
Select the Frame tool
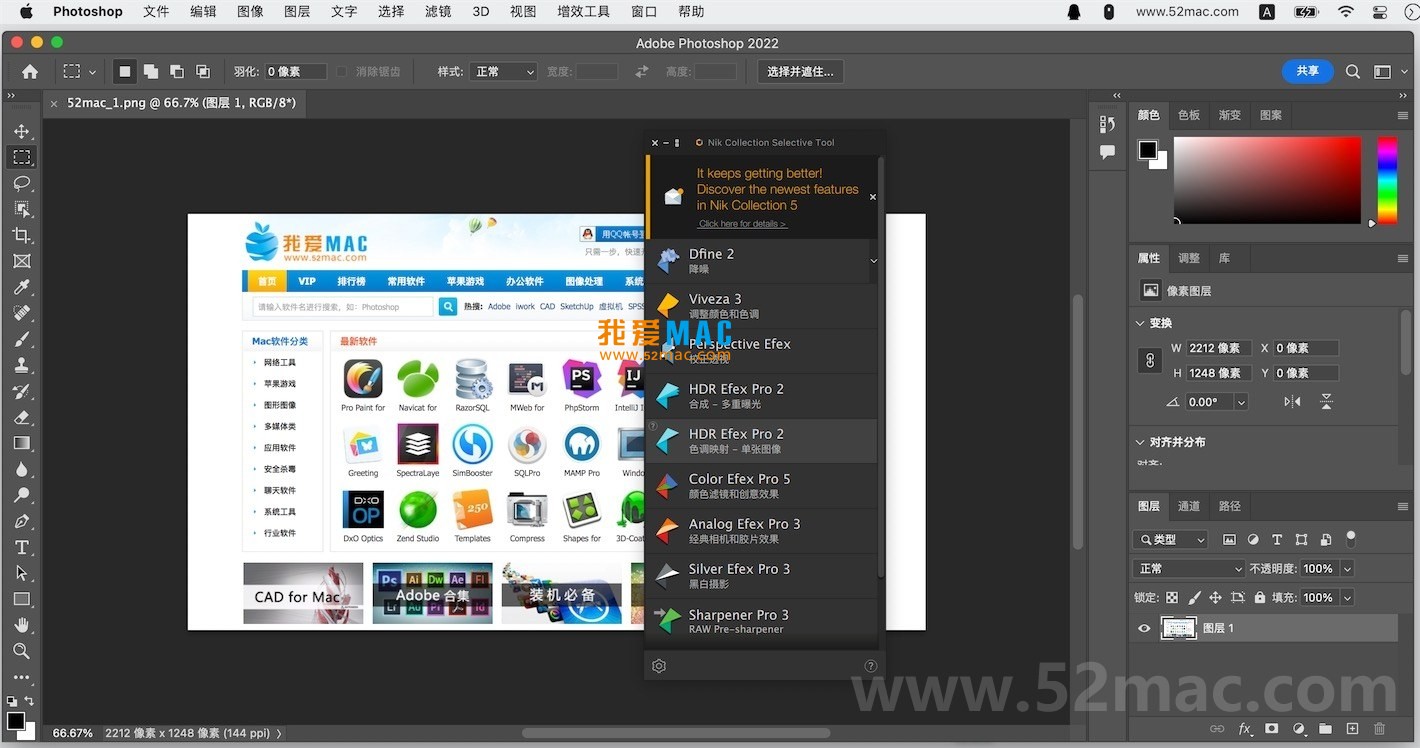click(x=21, y=261)
